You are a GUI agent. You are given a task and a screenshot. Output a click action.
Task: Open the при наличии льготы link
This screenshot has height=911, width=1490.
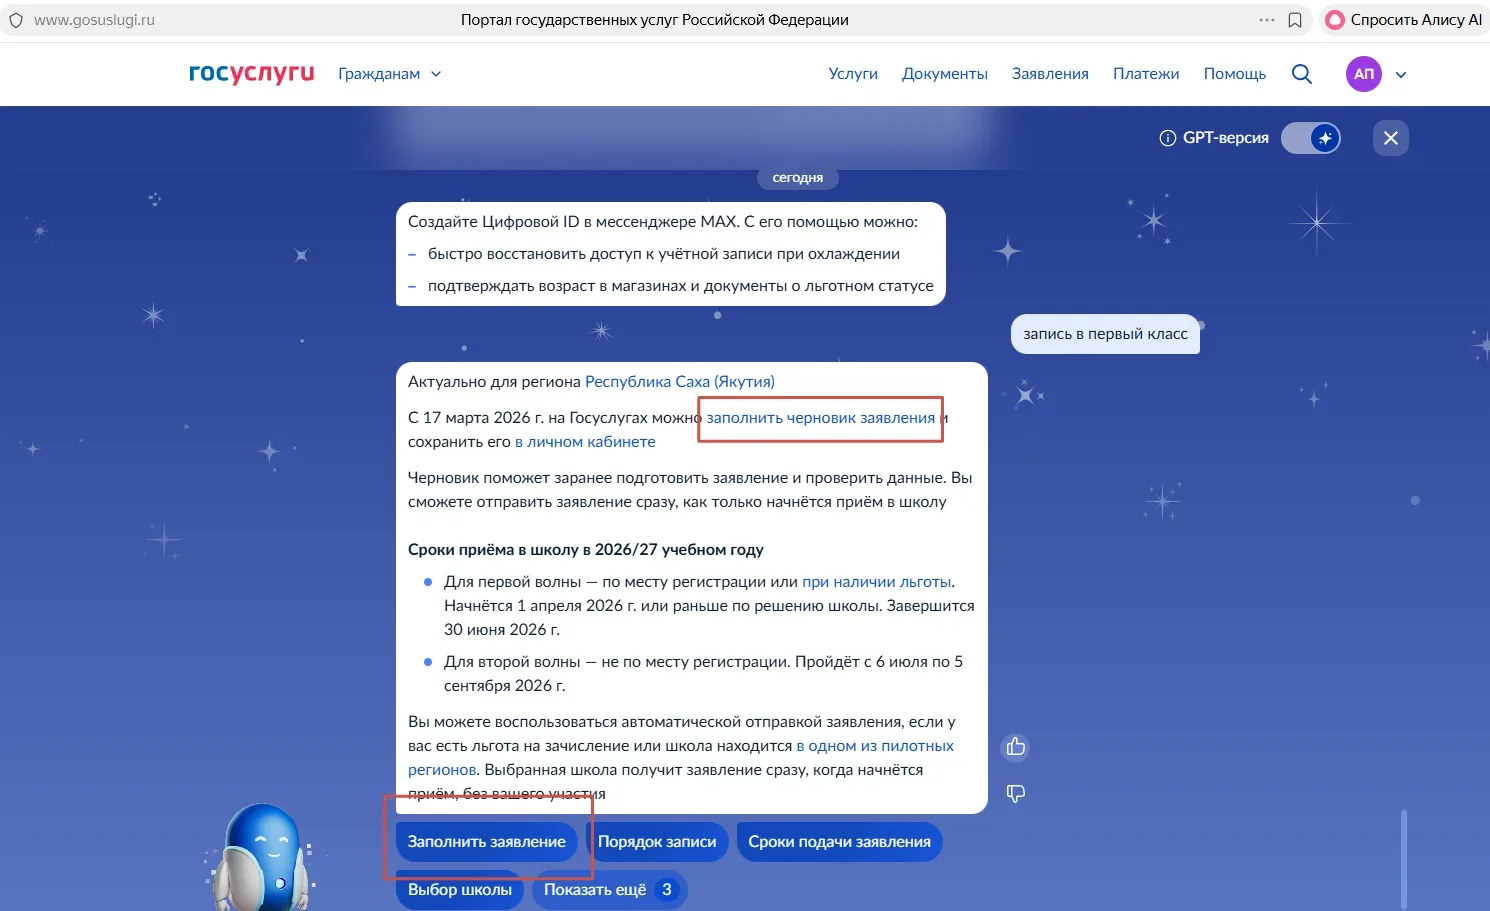(877, 582)
